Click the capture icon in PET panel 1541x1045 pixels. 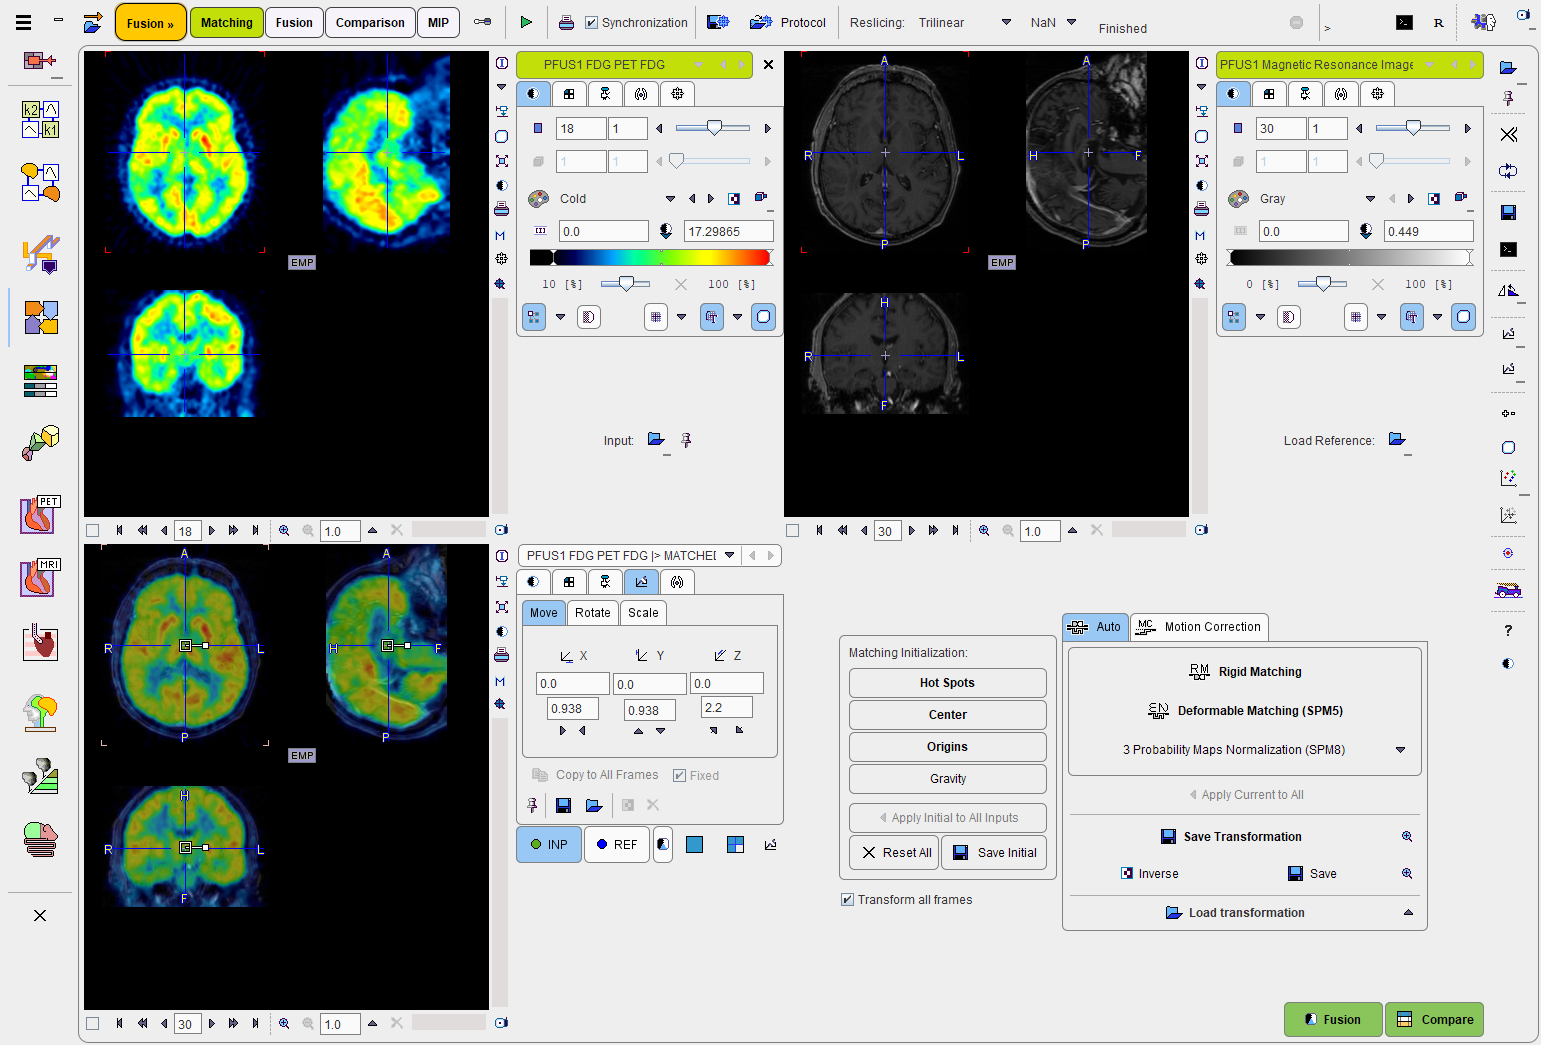click(x=761, y=198)
